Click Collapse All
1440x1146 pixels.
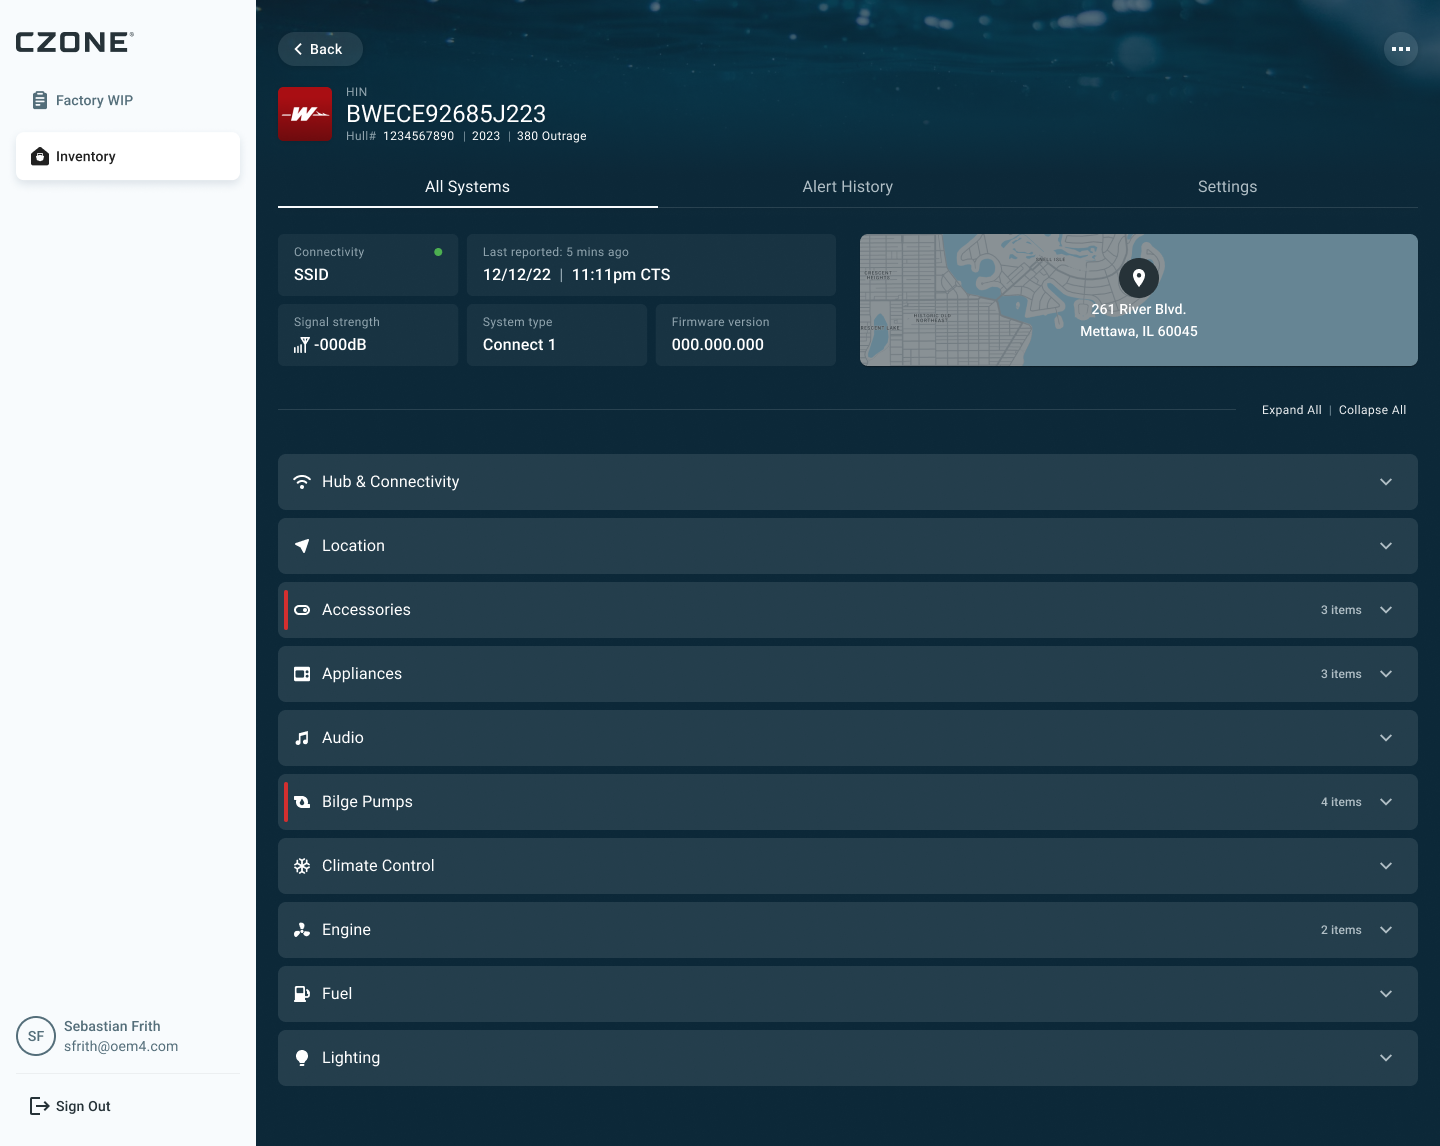pos(1372,410)
